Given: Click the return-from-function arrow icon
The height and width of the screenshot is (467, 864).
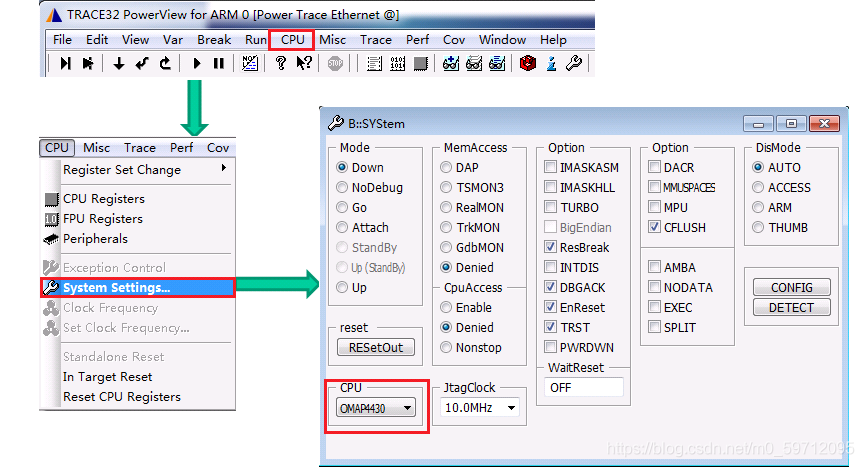Looking at the screenshot, I should [142, 63].
